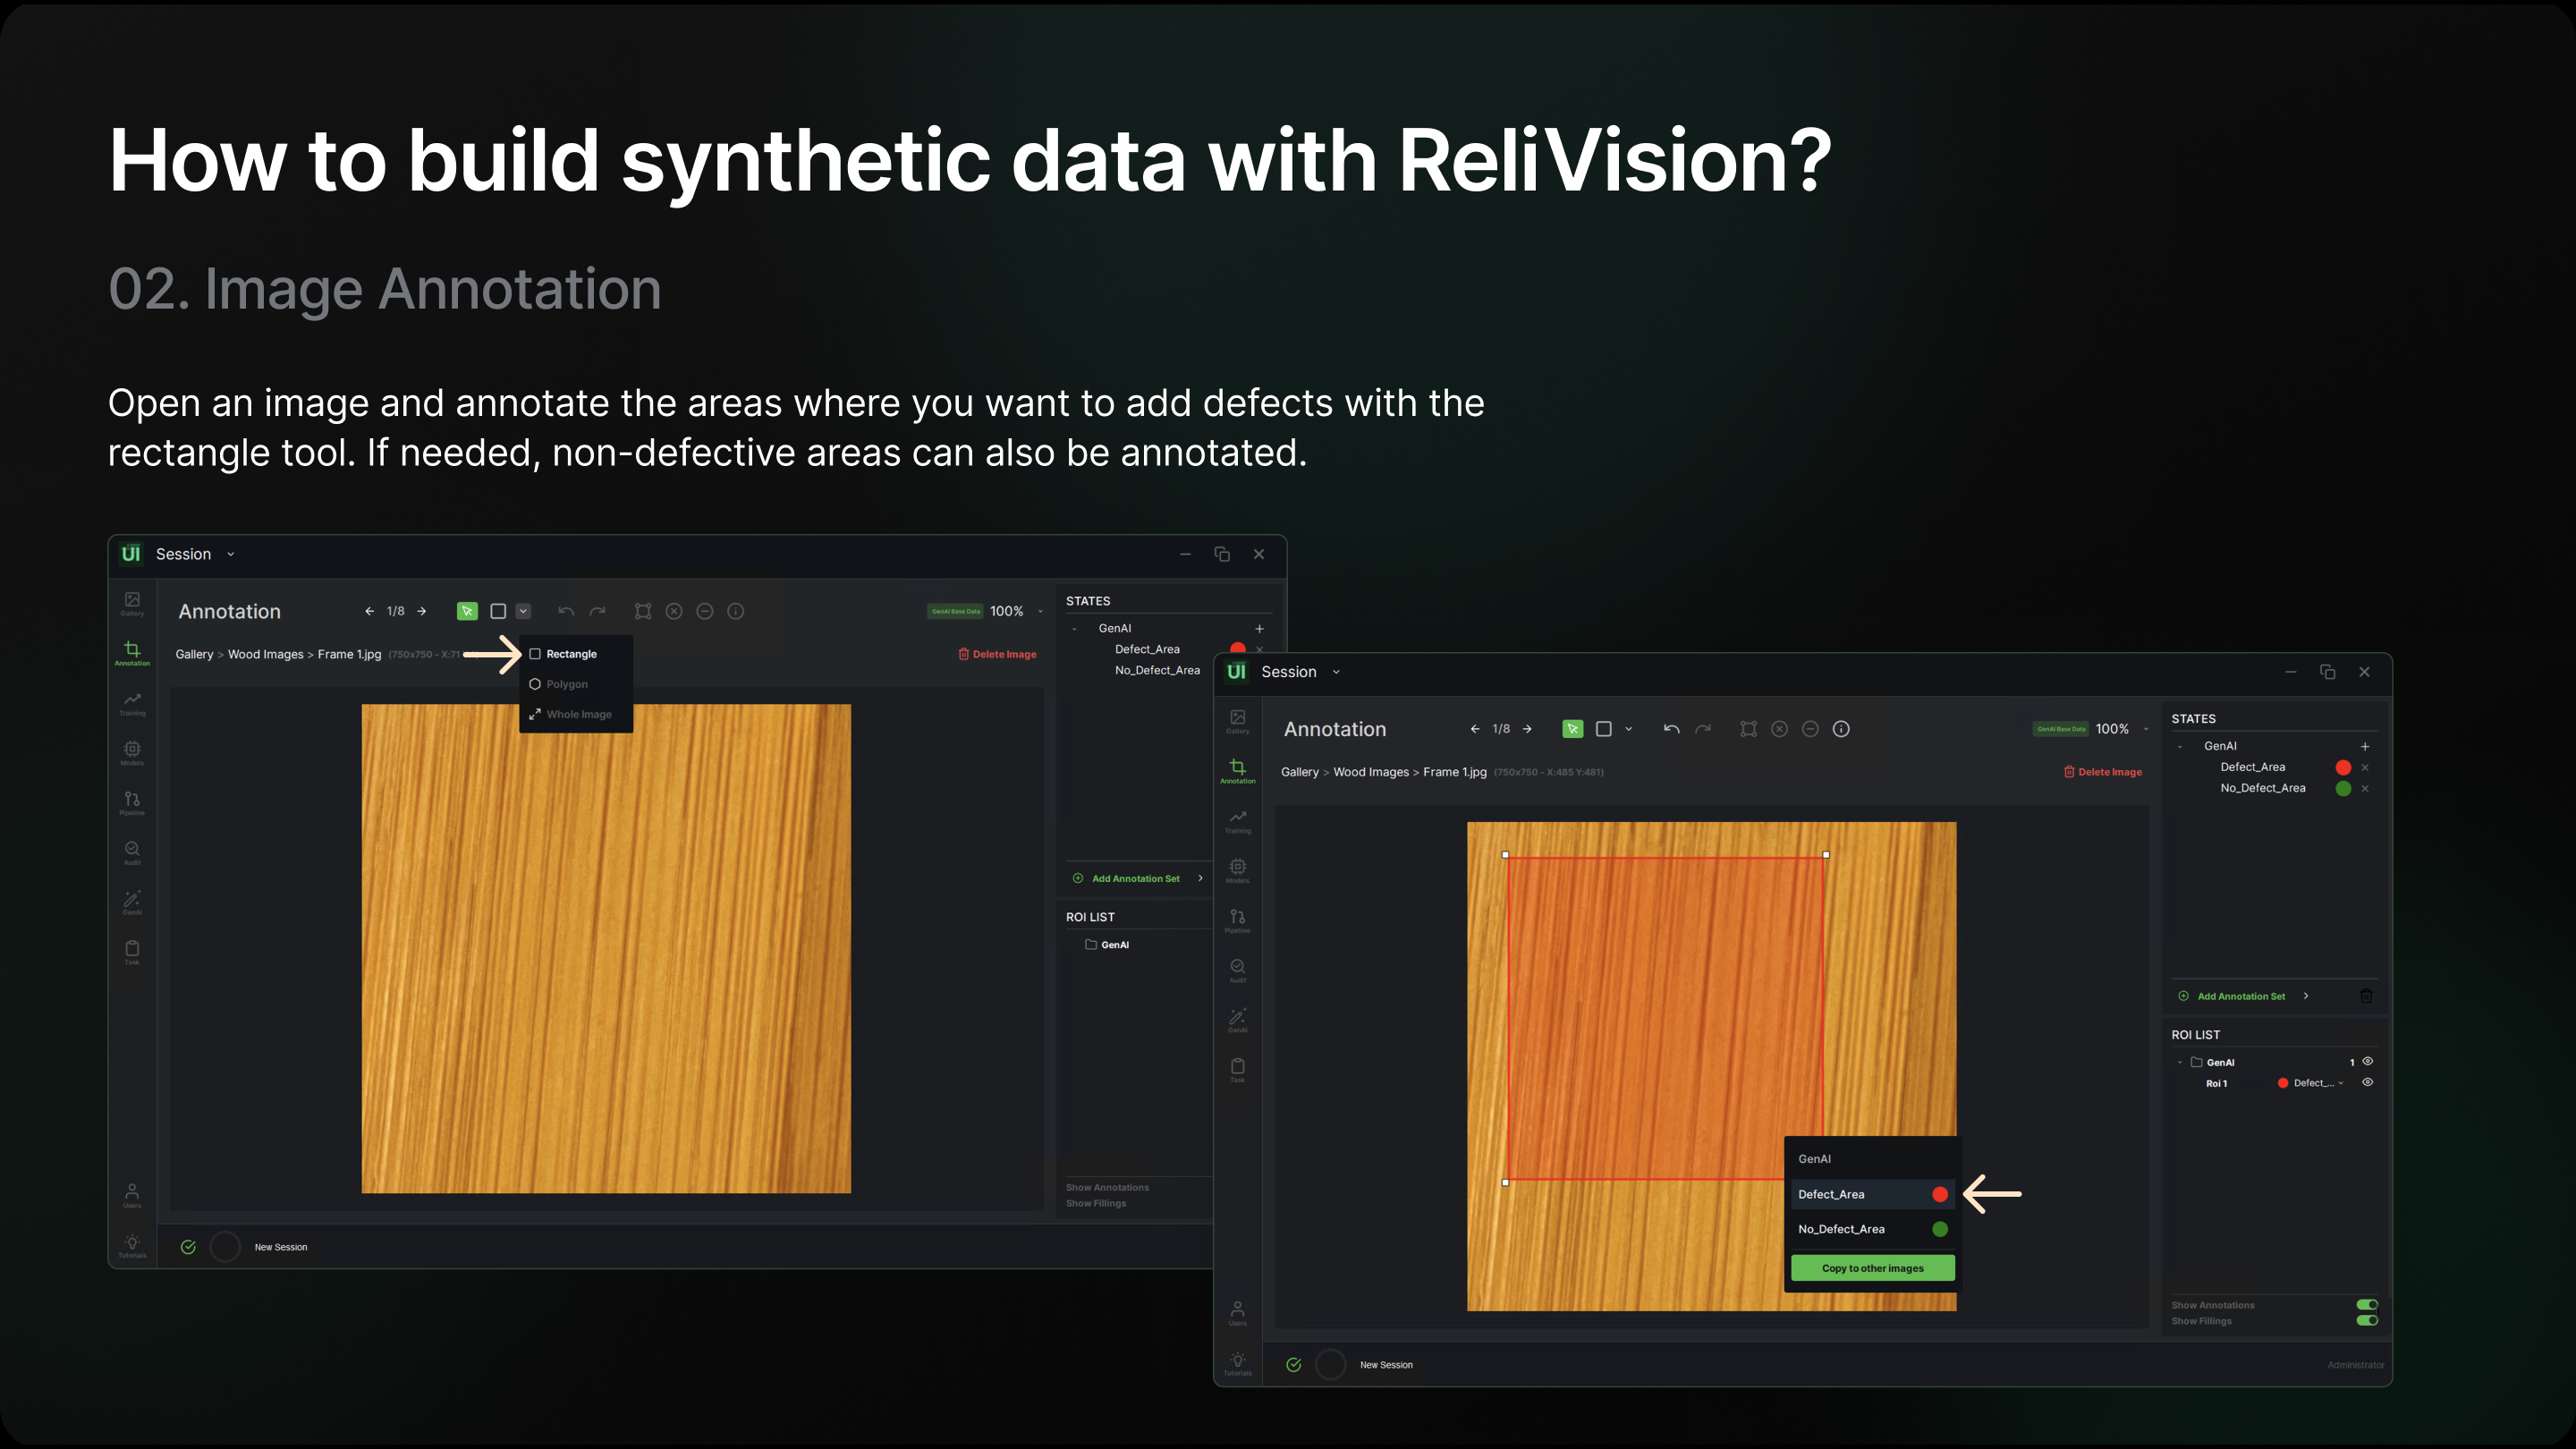Select the green pointer tool in front window
Viewport: 2576px width, 1449px height.
pos(1572,729)
